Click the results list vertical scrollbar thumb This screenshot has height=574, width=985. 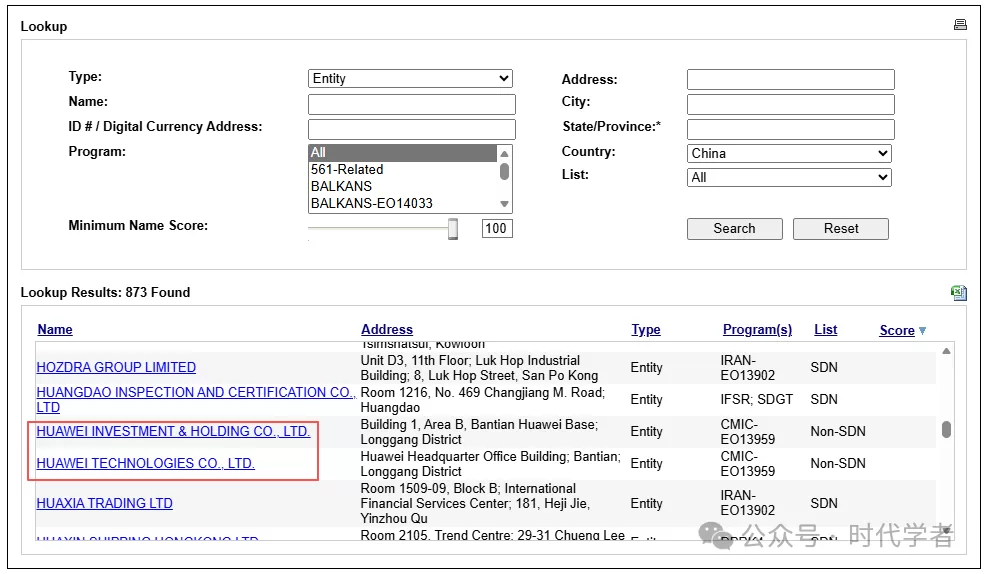pos(946,429)
